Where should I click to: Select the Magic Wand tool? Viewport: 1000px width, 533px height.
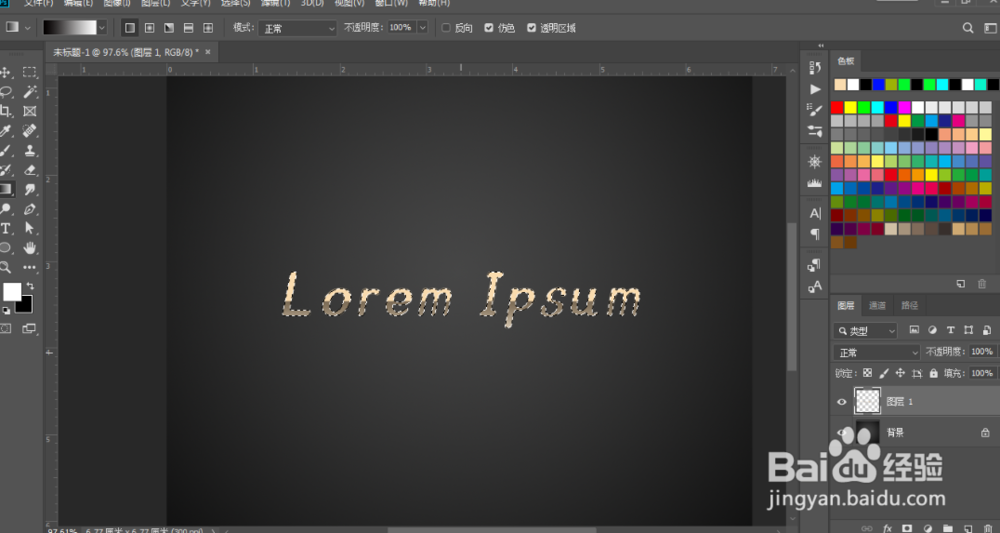point(30,92)
